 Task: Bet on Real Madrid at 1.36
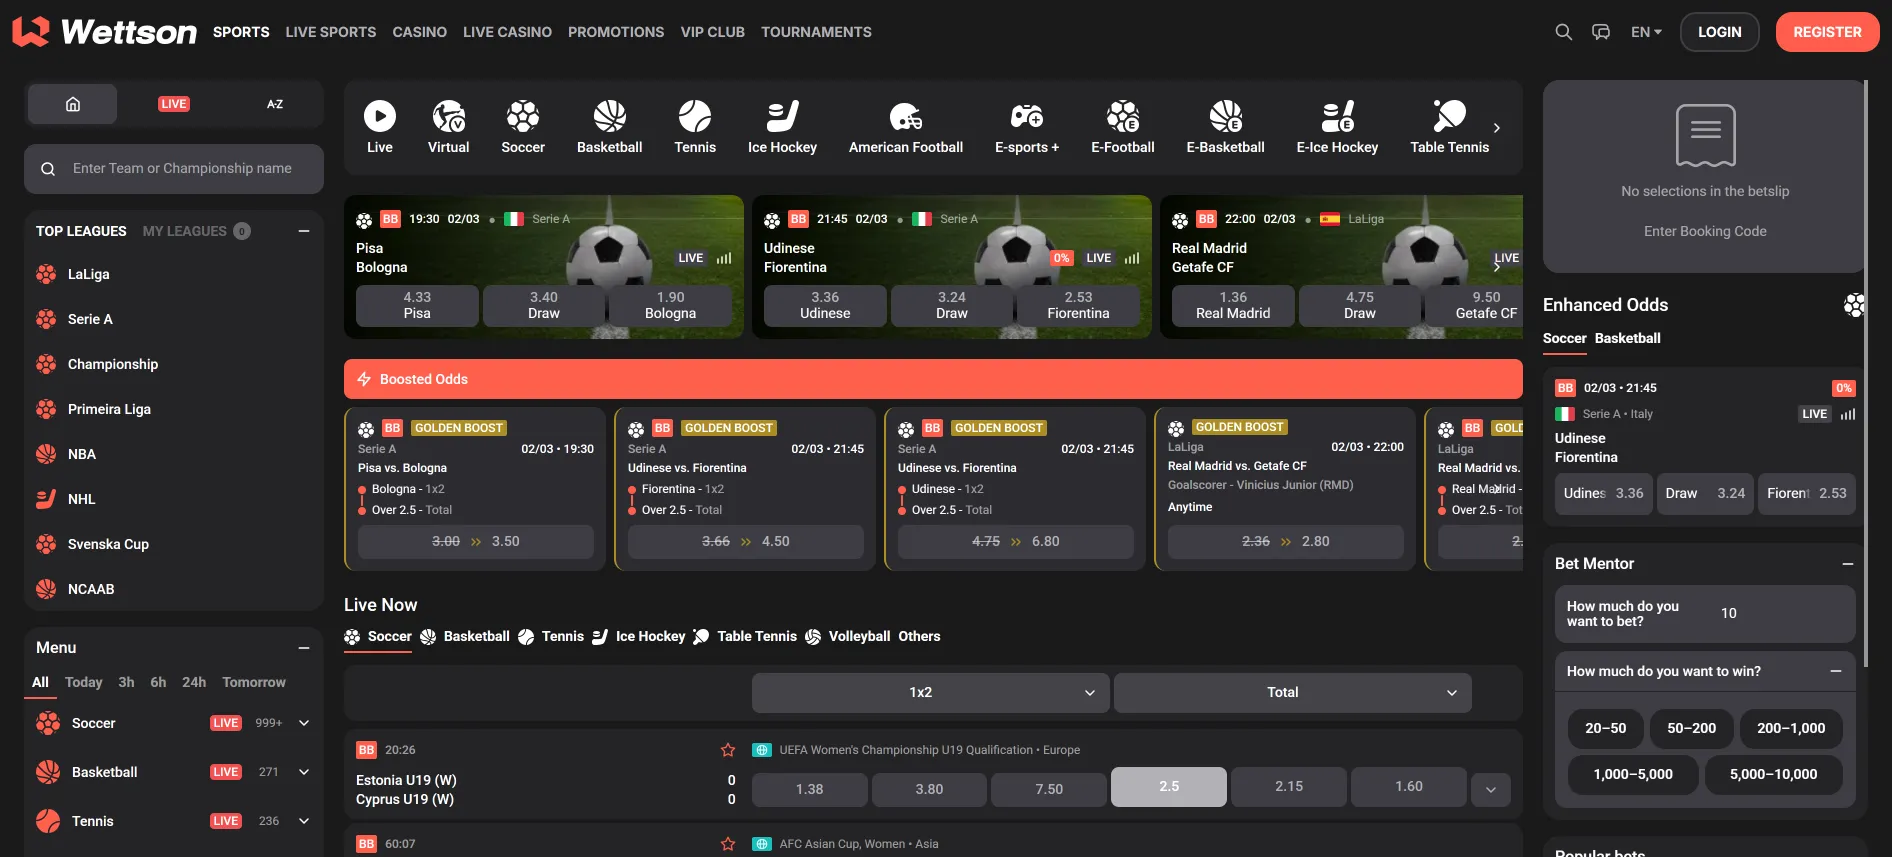coord(1233,305)
